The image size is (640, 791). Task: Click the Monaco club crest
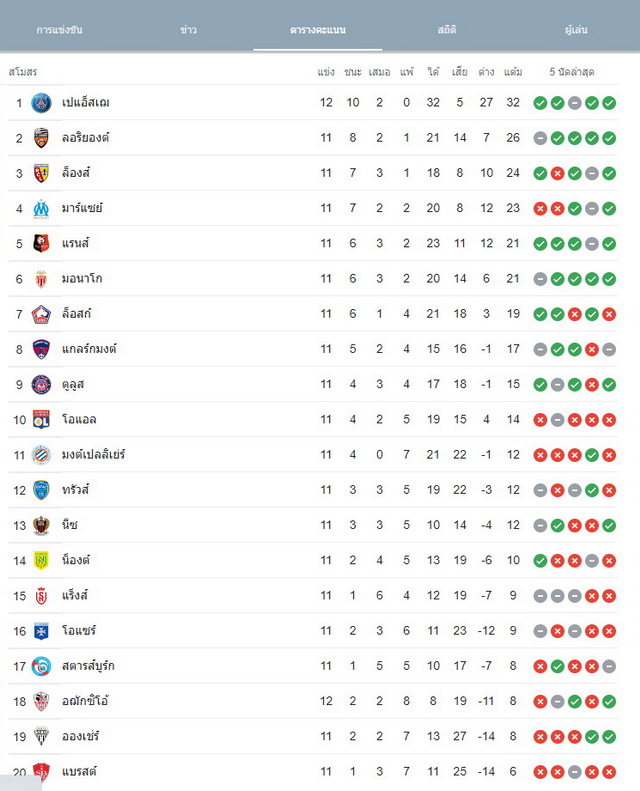[x=41, y=279]
